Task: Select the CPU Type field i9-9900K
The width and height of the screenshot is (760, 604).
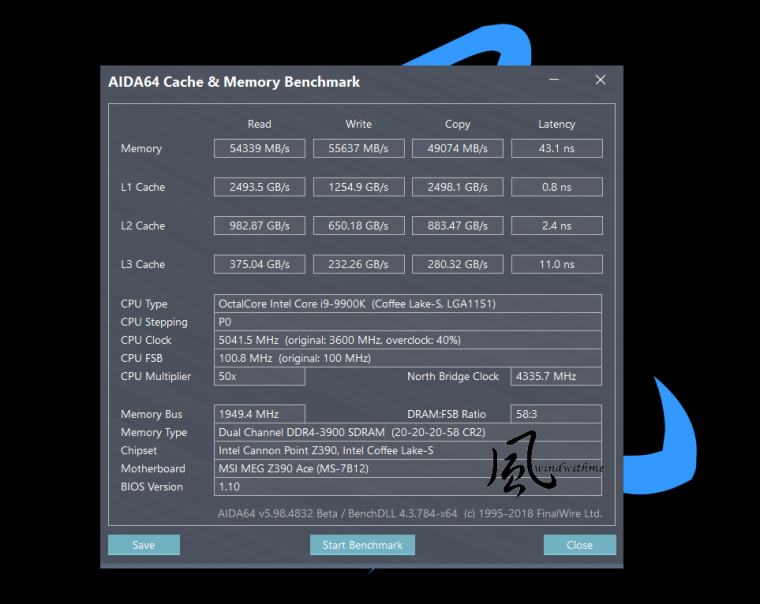Action: (x=408, y=304)
